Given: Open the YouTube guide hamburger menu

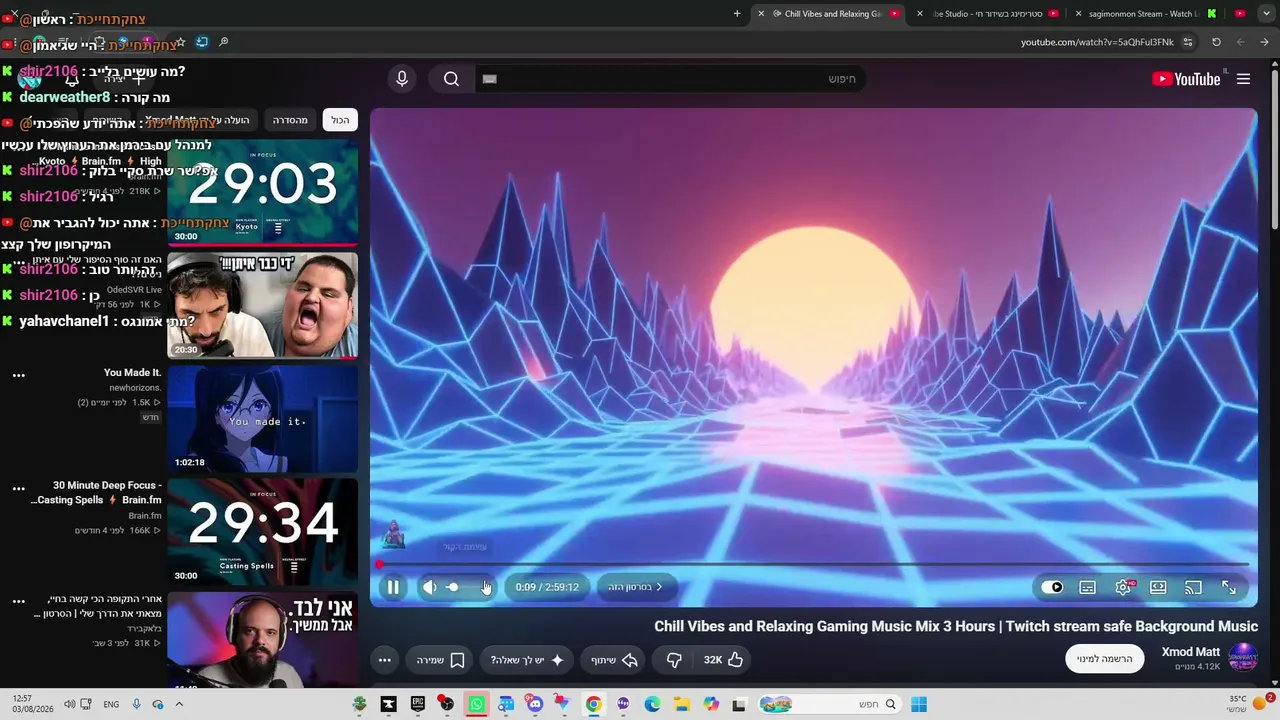Looking at the screenshot, I should click(x=1243, y=79).
